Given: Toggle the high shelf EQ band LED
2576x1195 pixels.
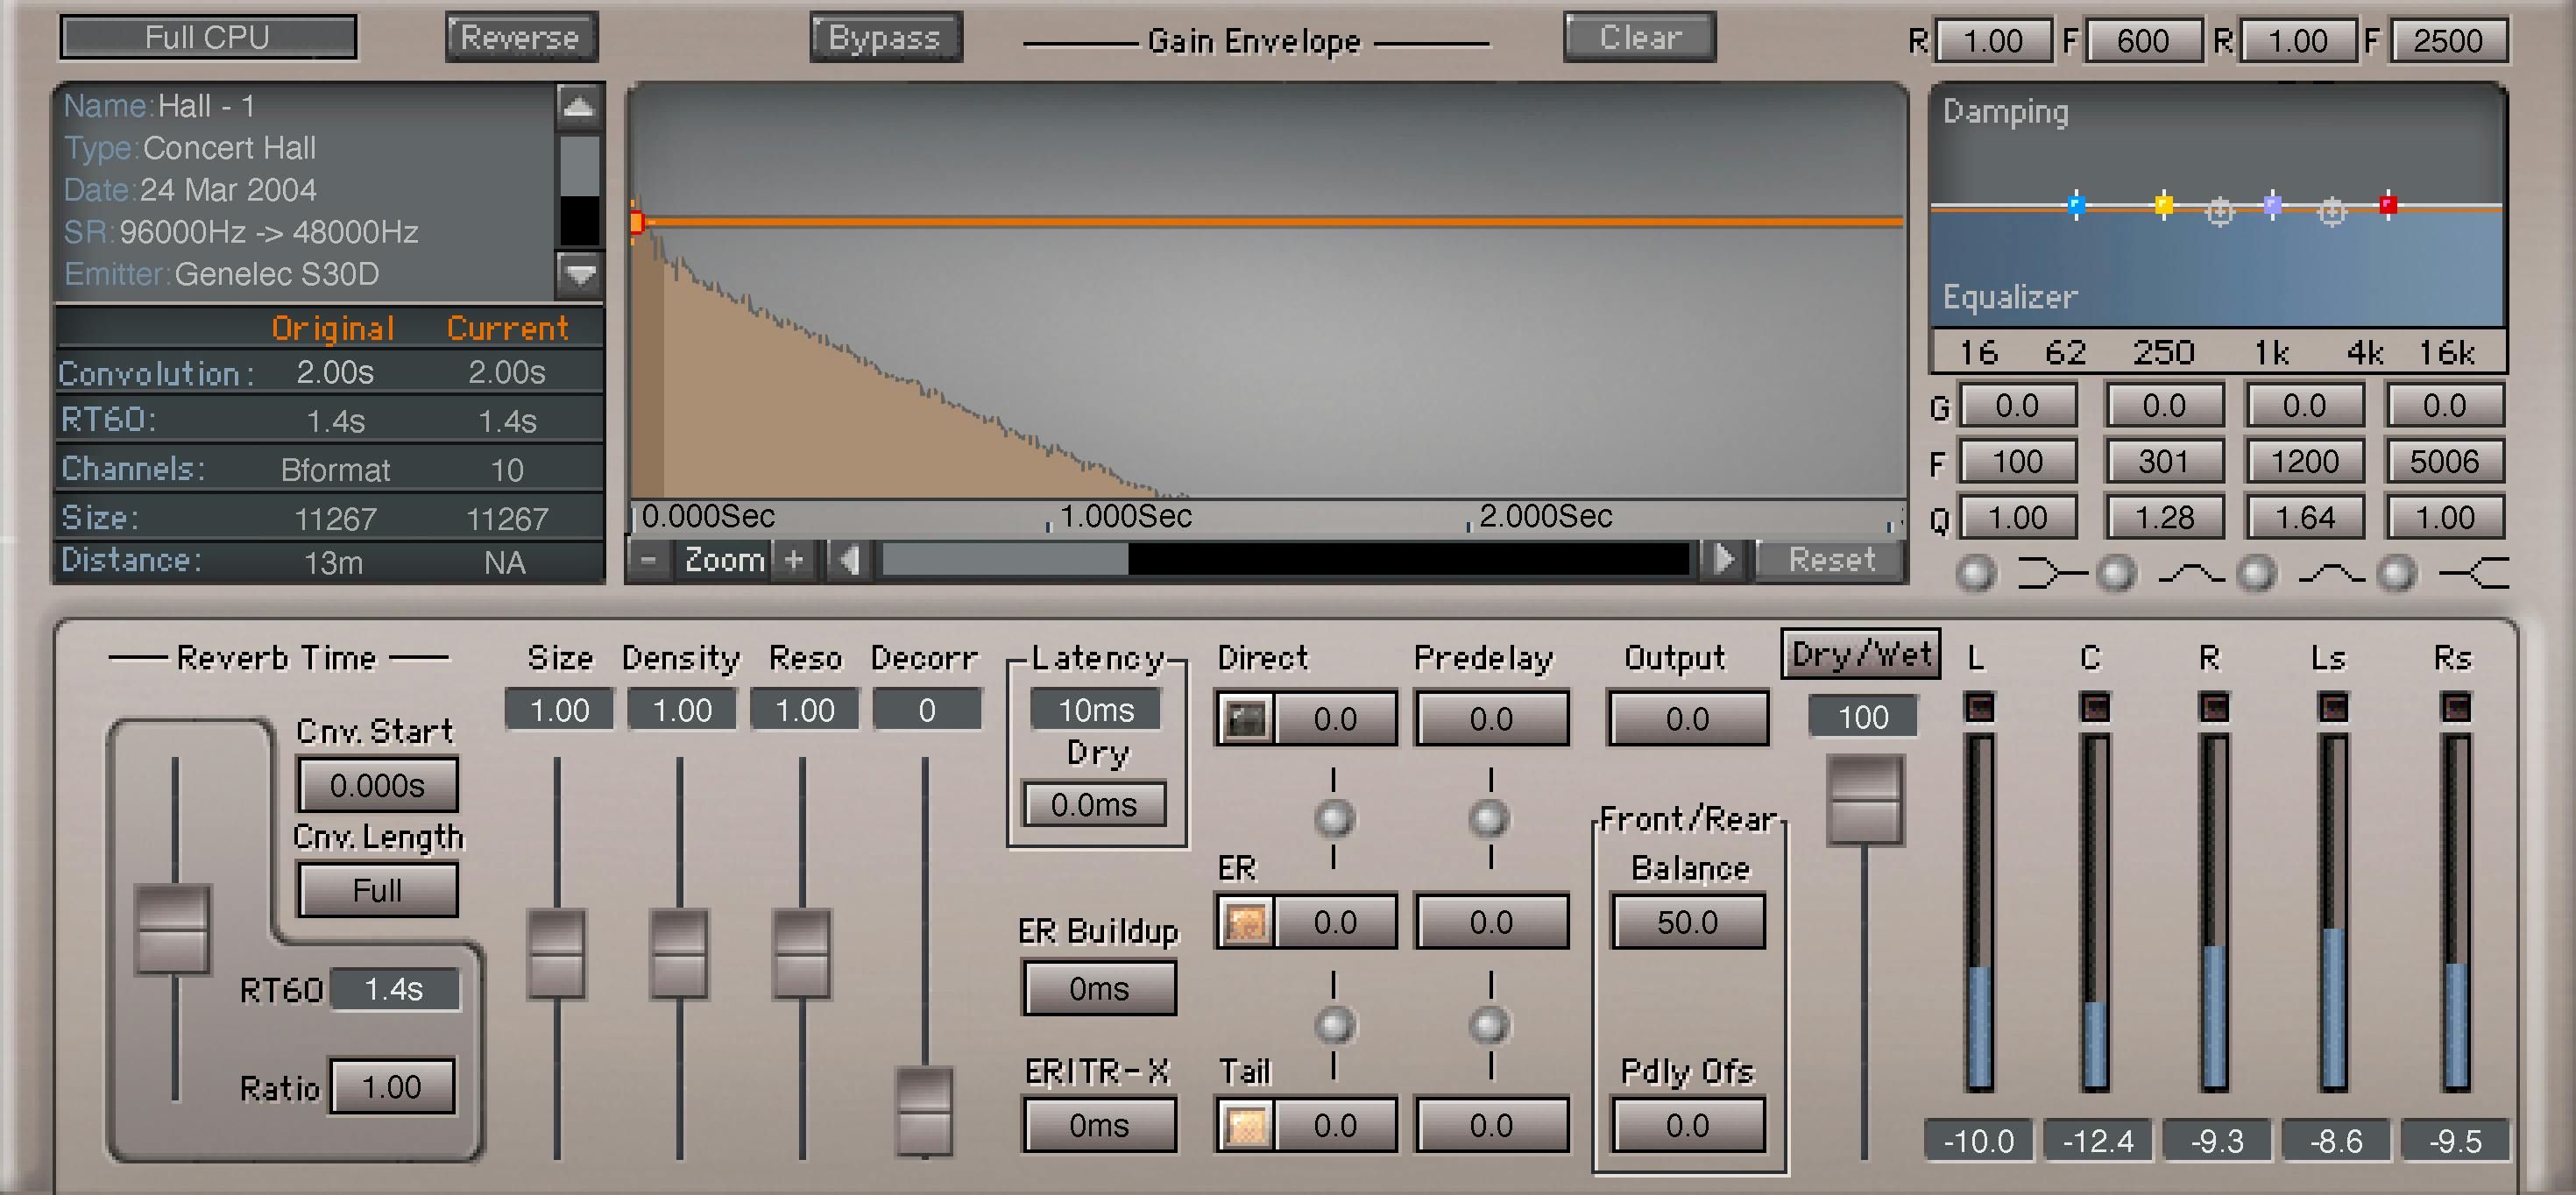Looking at the screenshot, I should (2396, 574).
